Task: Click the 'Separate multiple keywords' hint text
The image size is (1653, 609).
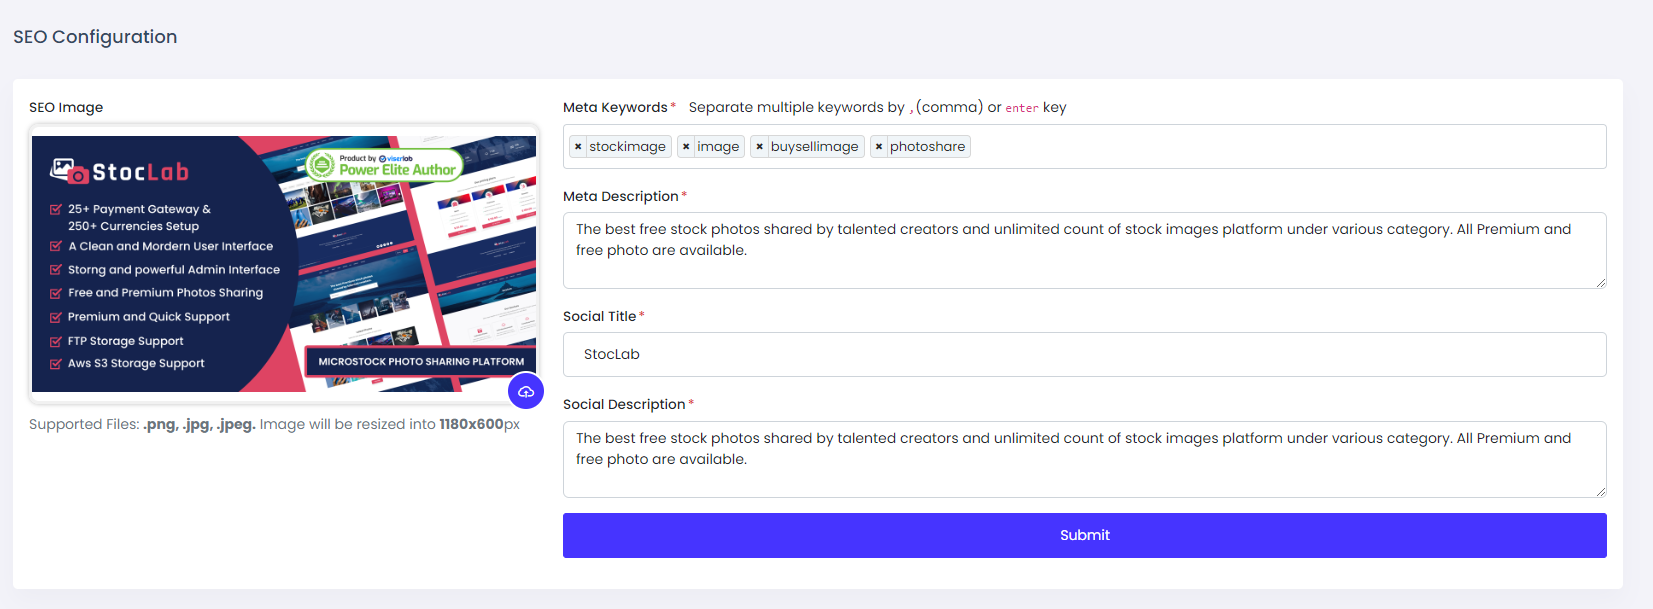Action: 877,107
